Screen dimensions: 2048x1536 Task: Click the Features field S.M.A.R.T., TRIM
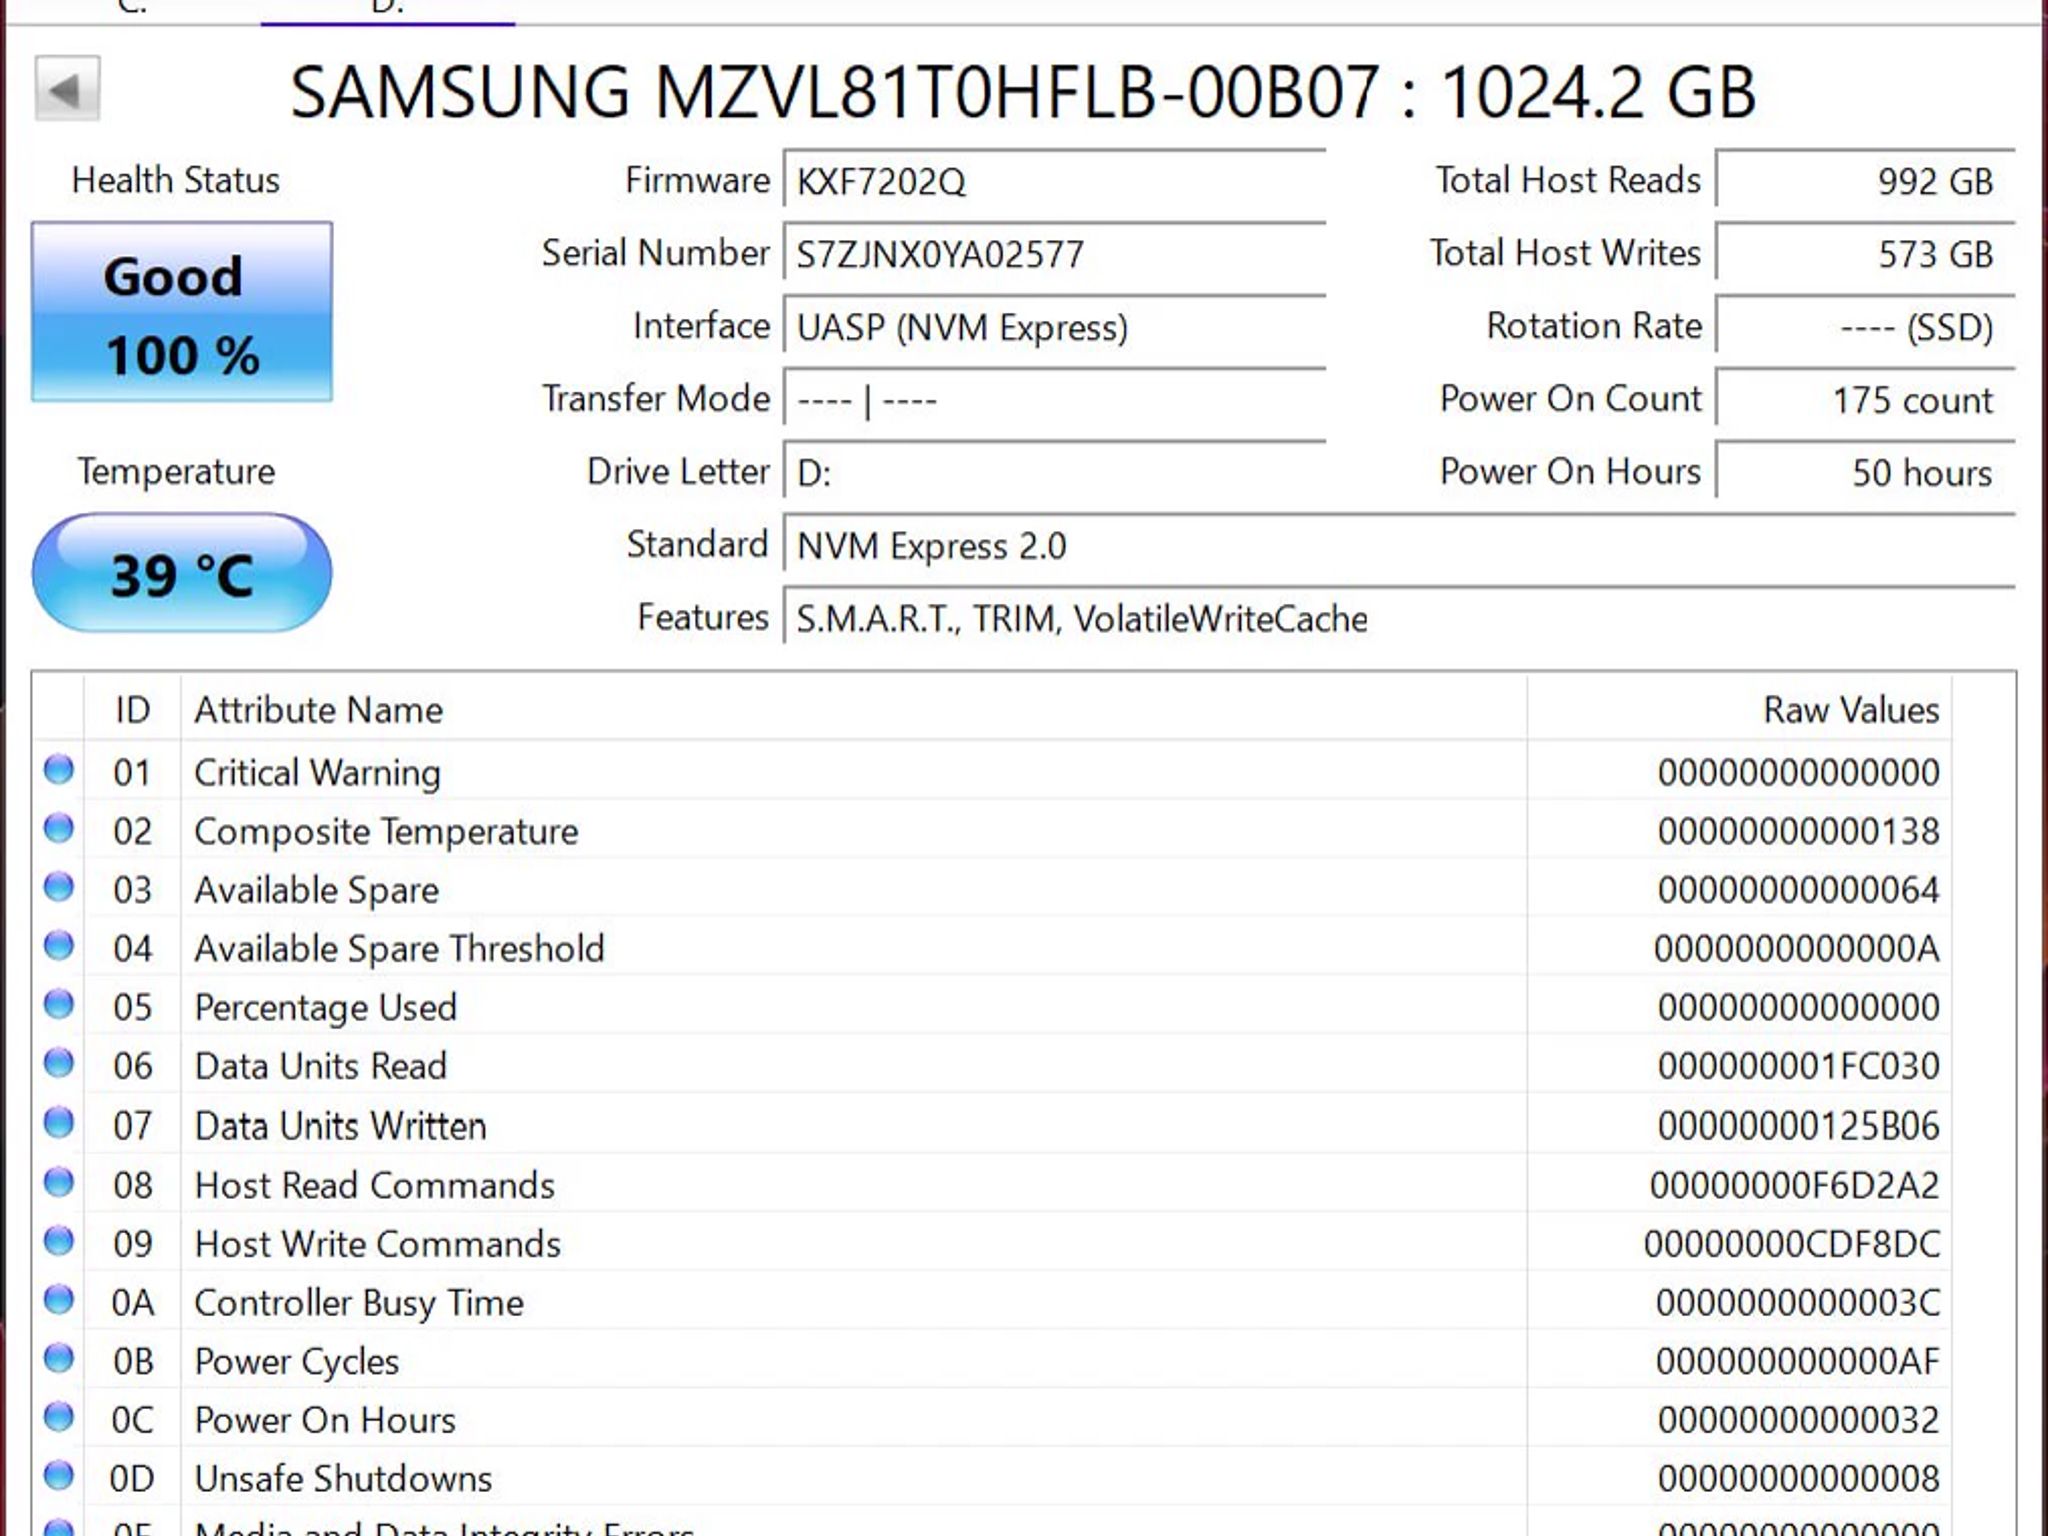(x=1399, y=618)
